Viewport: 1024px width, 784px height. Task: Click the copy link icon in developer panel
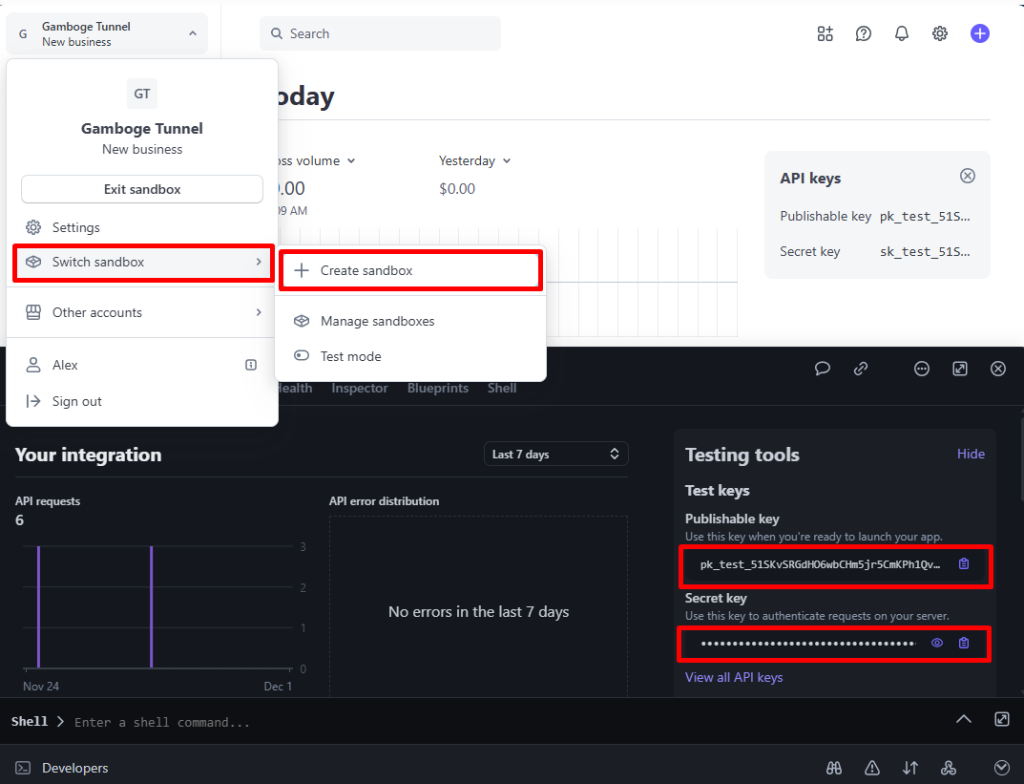click(861, 368)
